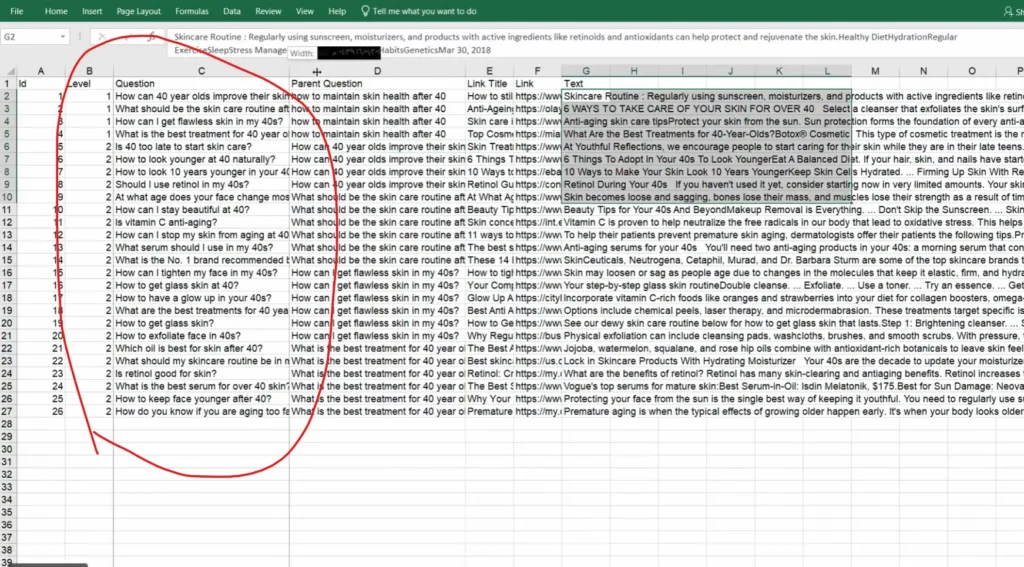Open the Data ribbon tab
Viewport: 1024px width, 567px height.
pyautogui.click(x=232, y=11)
